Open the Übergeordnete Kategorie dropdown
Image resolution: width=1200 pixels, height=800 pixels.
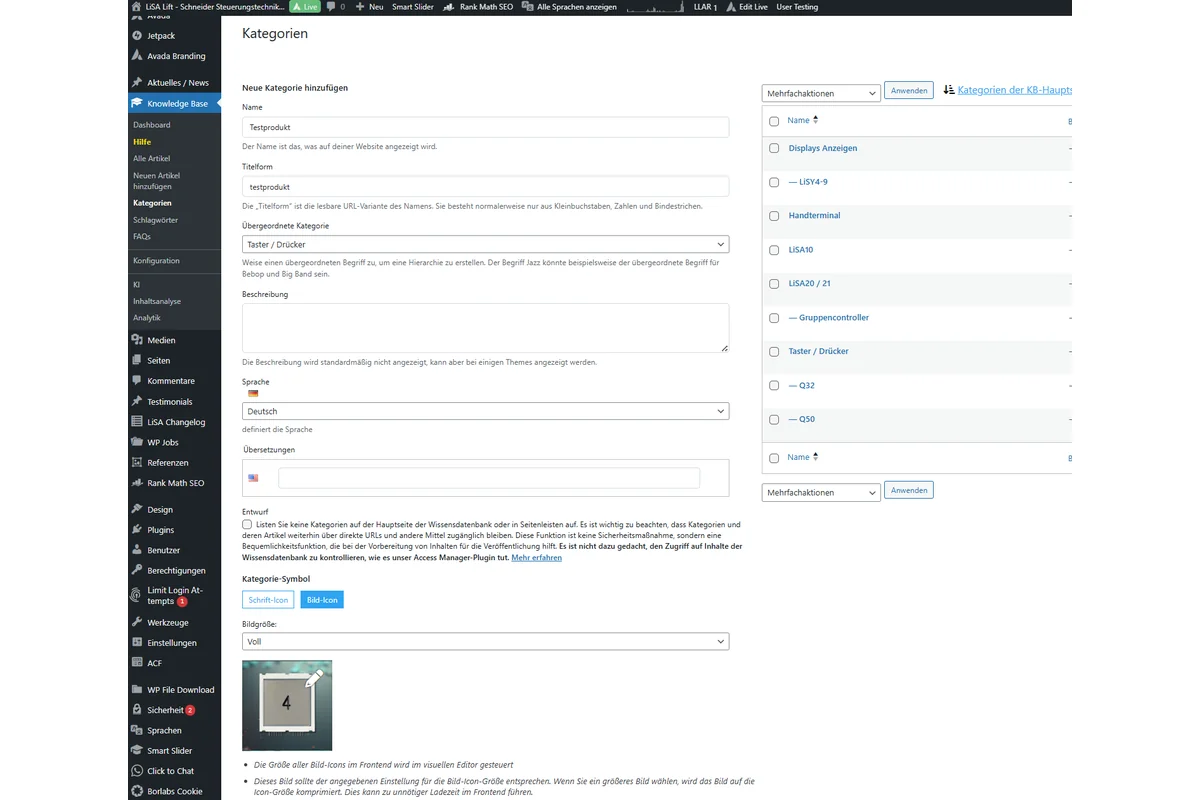point(485,243)
